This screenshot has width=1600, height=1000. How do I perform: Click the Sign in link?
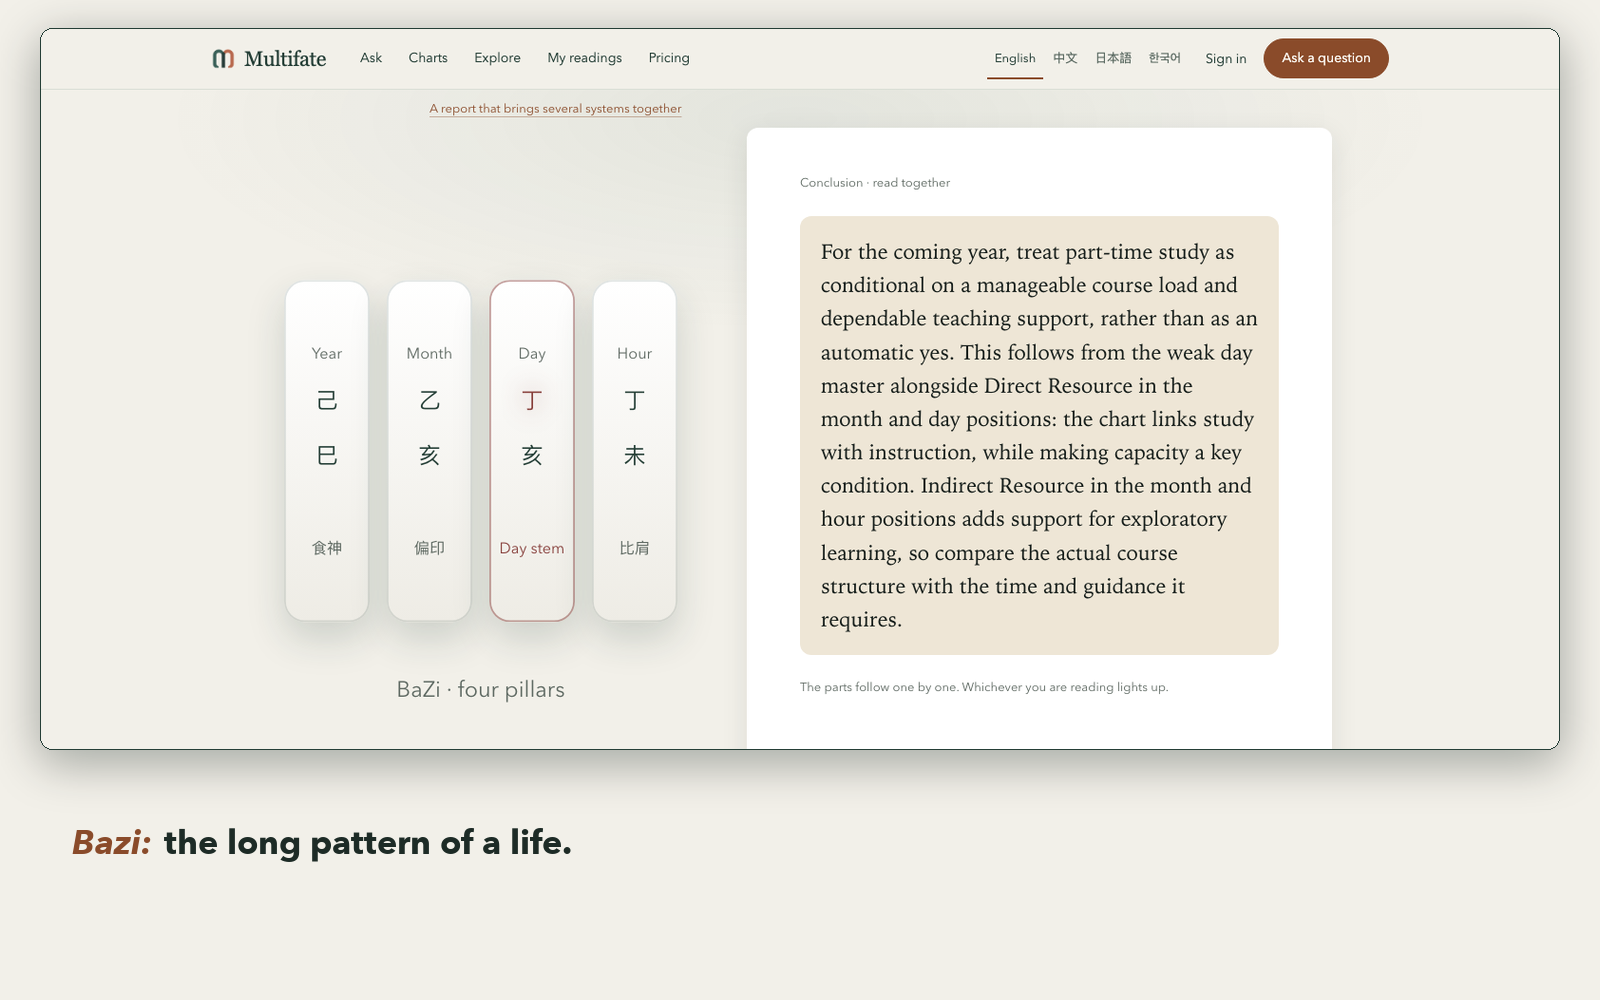pyautogui.click(x=1226, y=59)
